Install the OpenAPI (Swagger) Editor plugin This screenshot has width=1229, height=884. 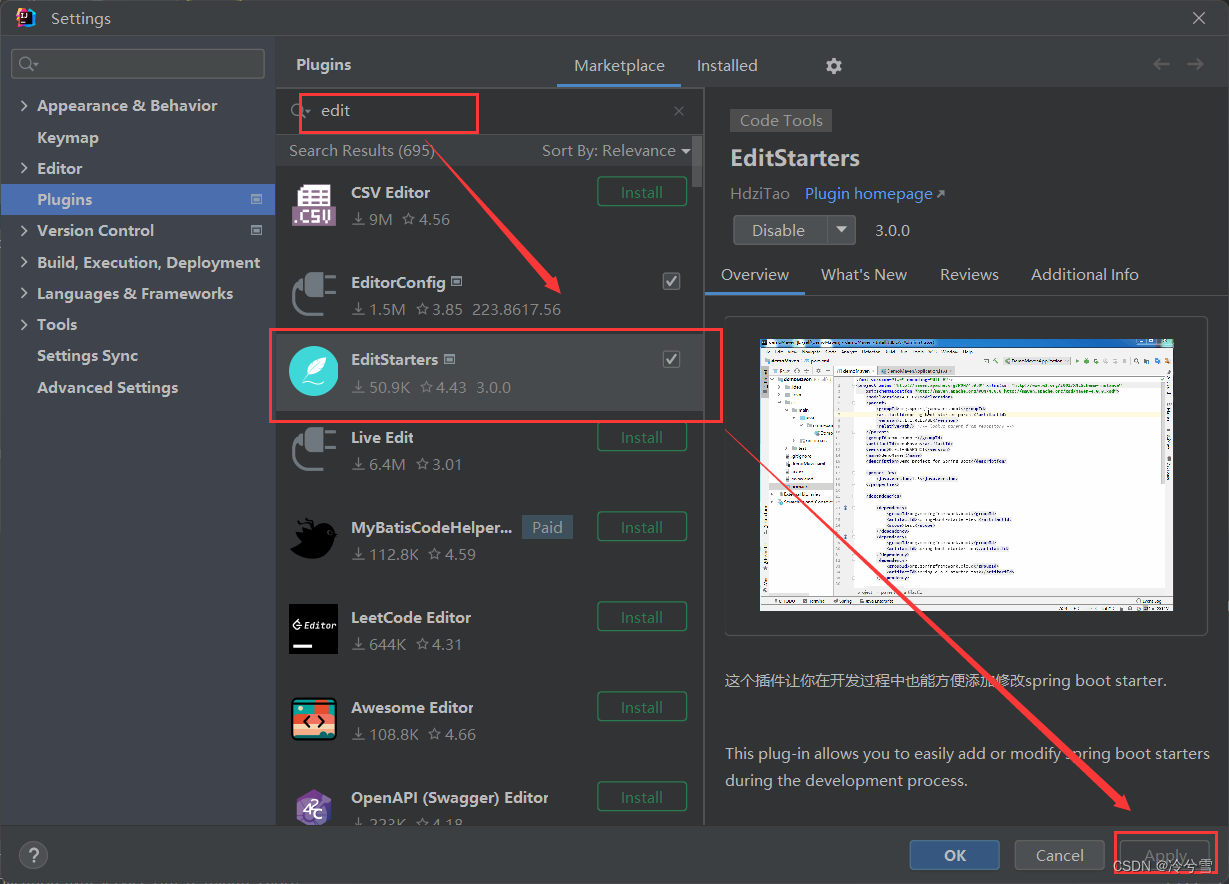(x=642, y=797)
